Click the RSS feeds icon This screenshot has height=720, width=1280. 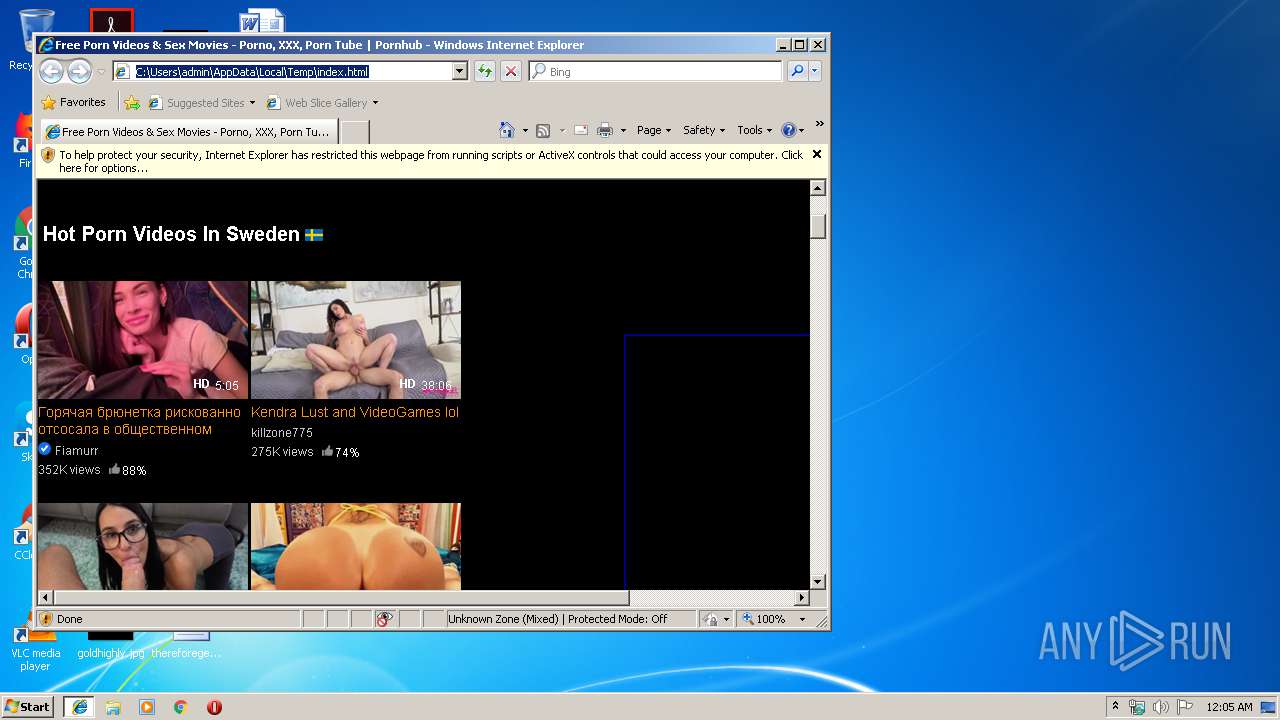coord(543,130)
